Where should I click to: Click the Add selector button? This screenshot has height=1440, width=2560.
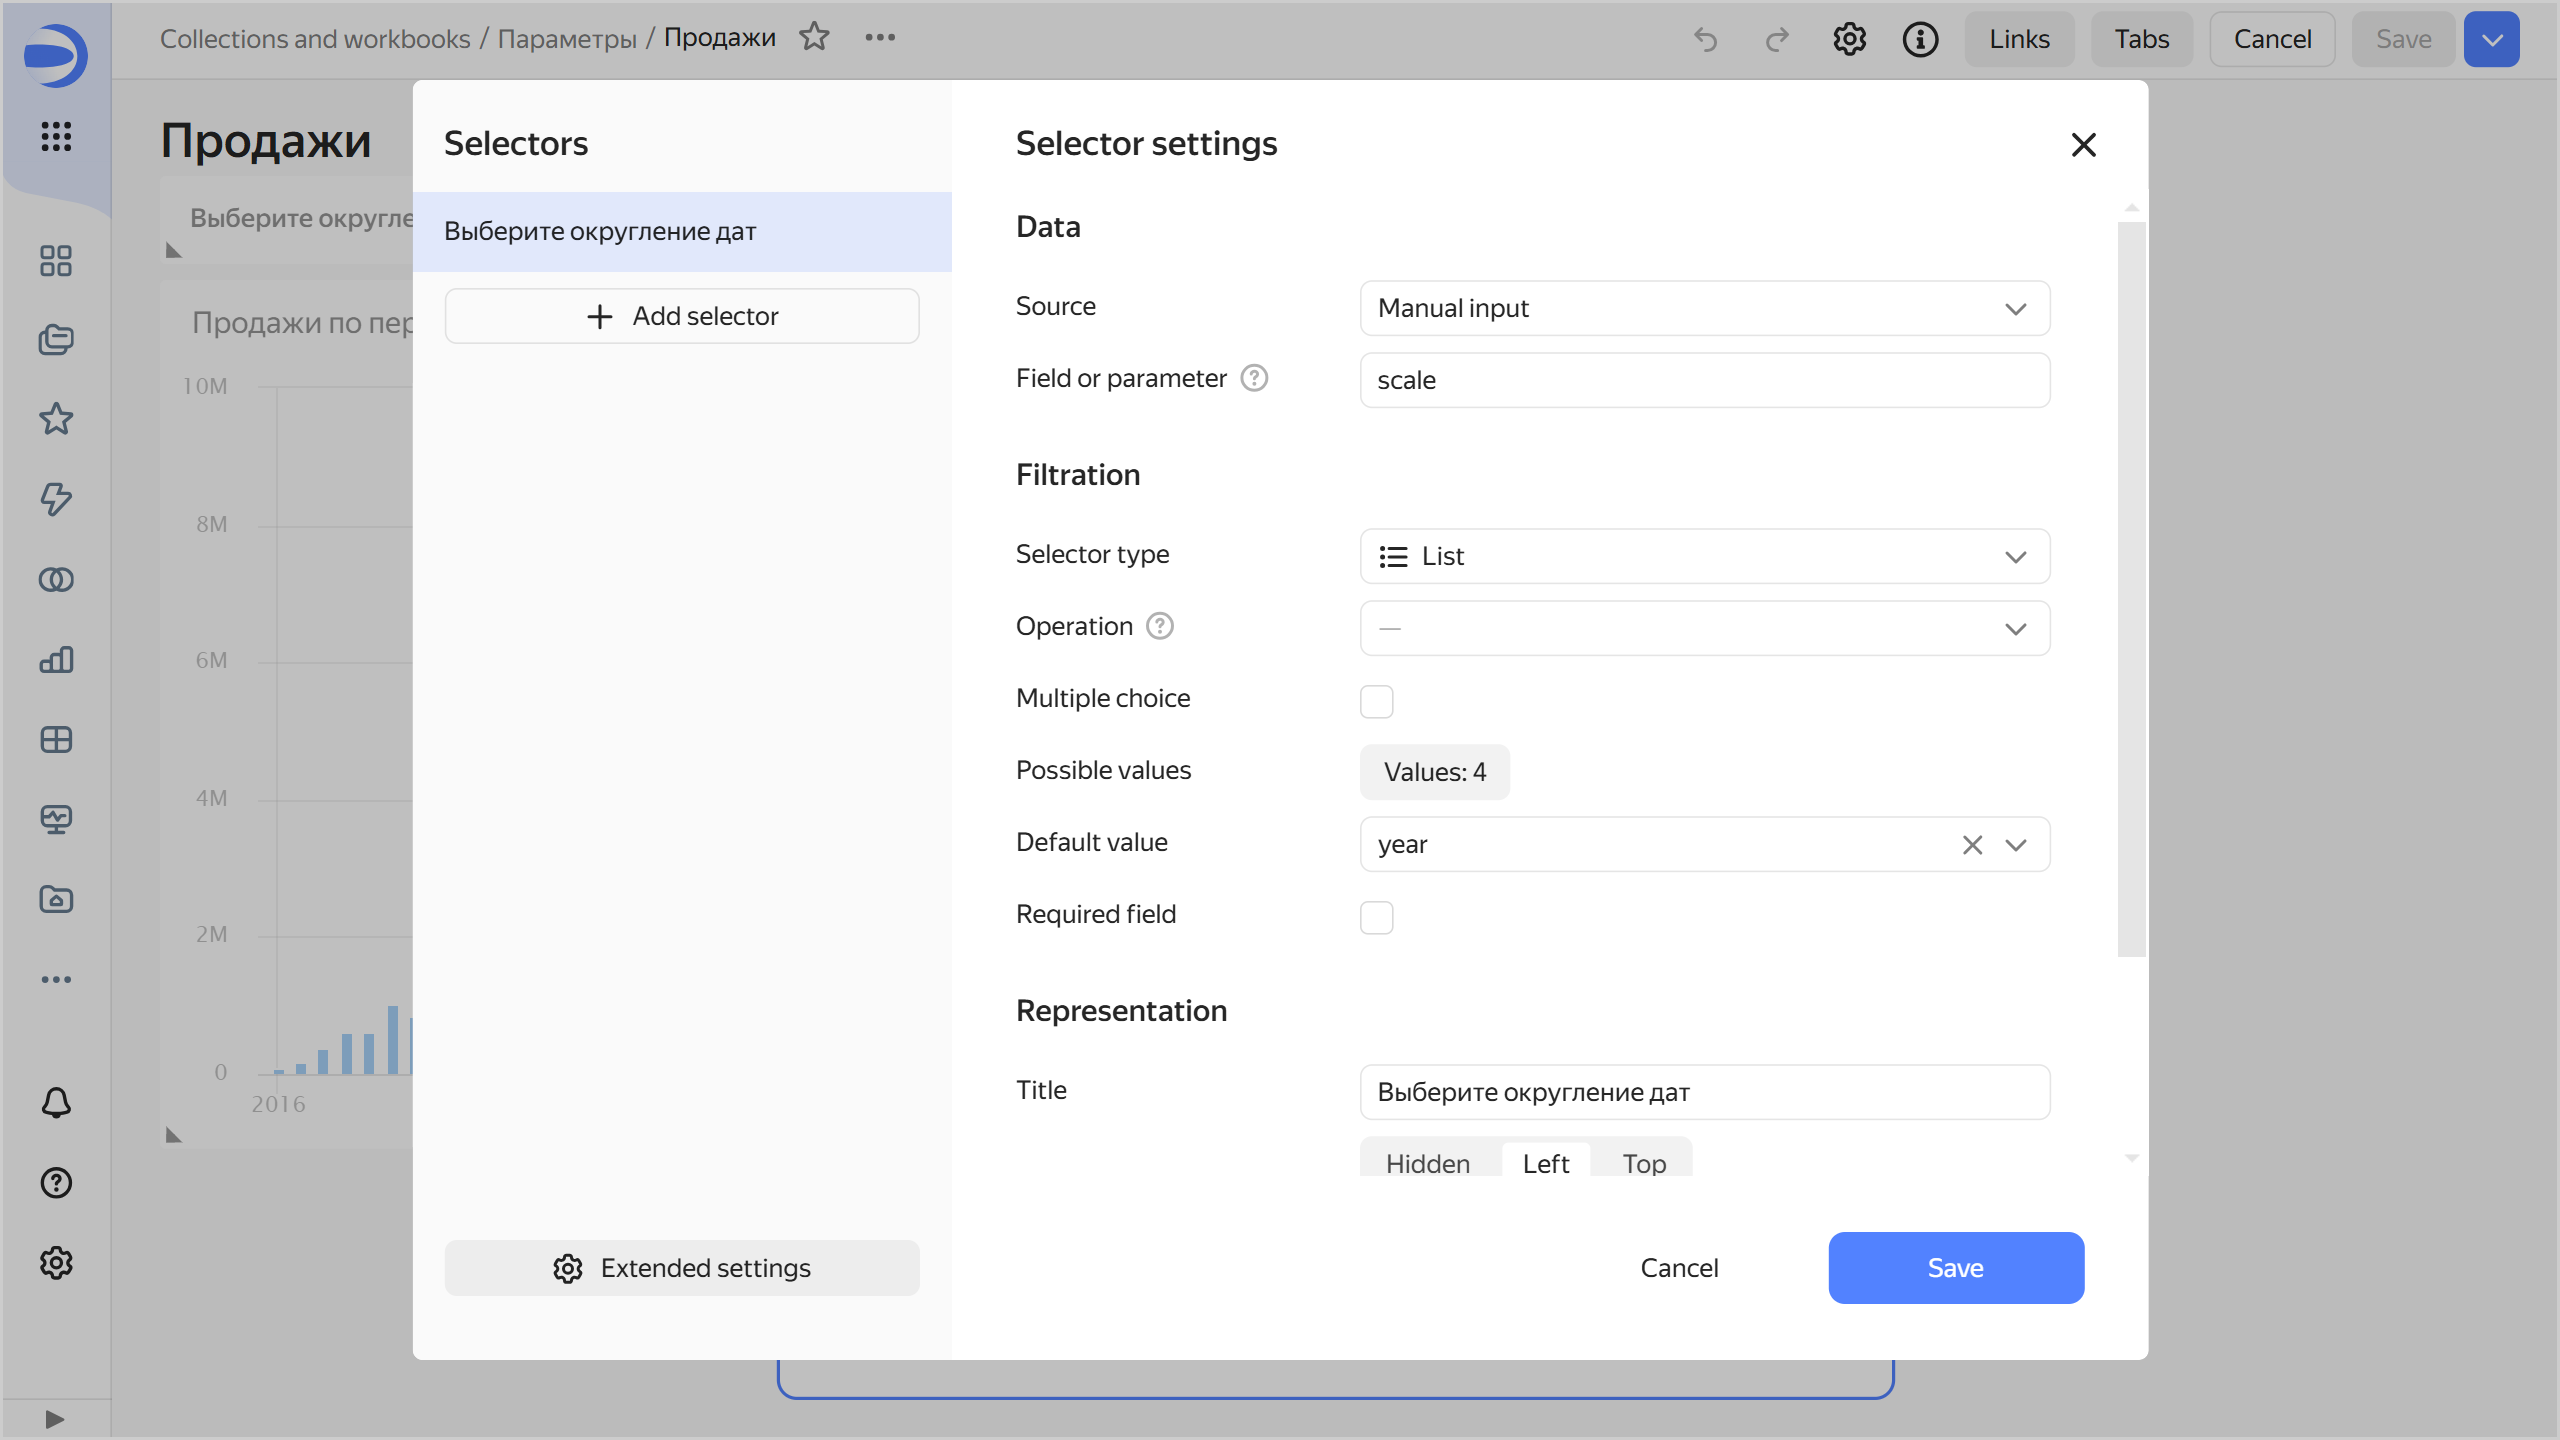pos(682,316)
